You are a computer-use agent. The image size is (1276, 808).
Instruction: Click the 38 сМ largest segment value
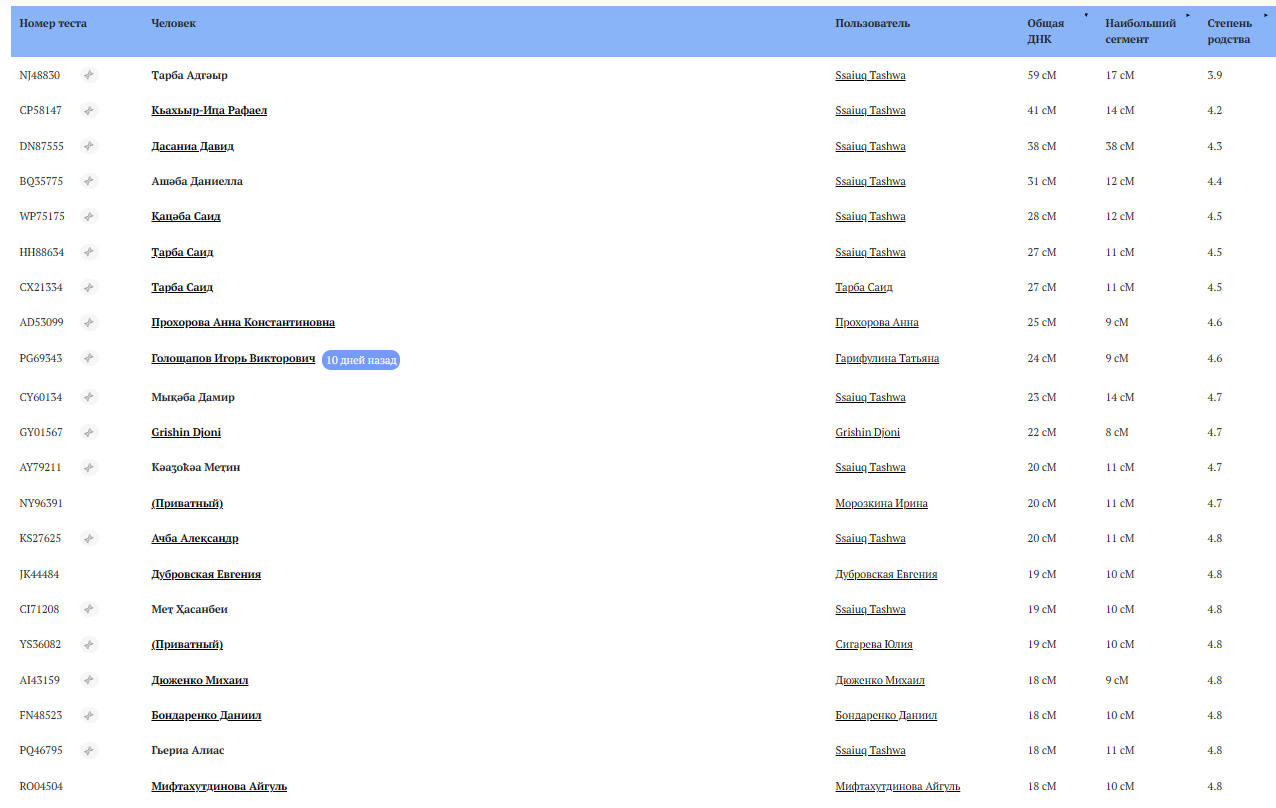pos(1120,146)
